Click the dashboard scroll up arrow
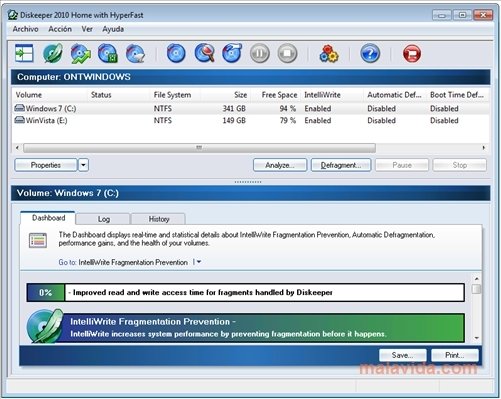 477,279
